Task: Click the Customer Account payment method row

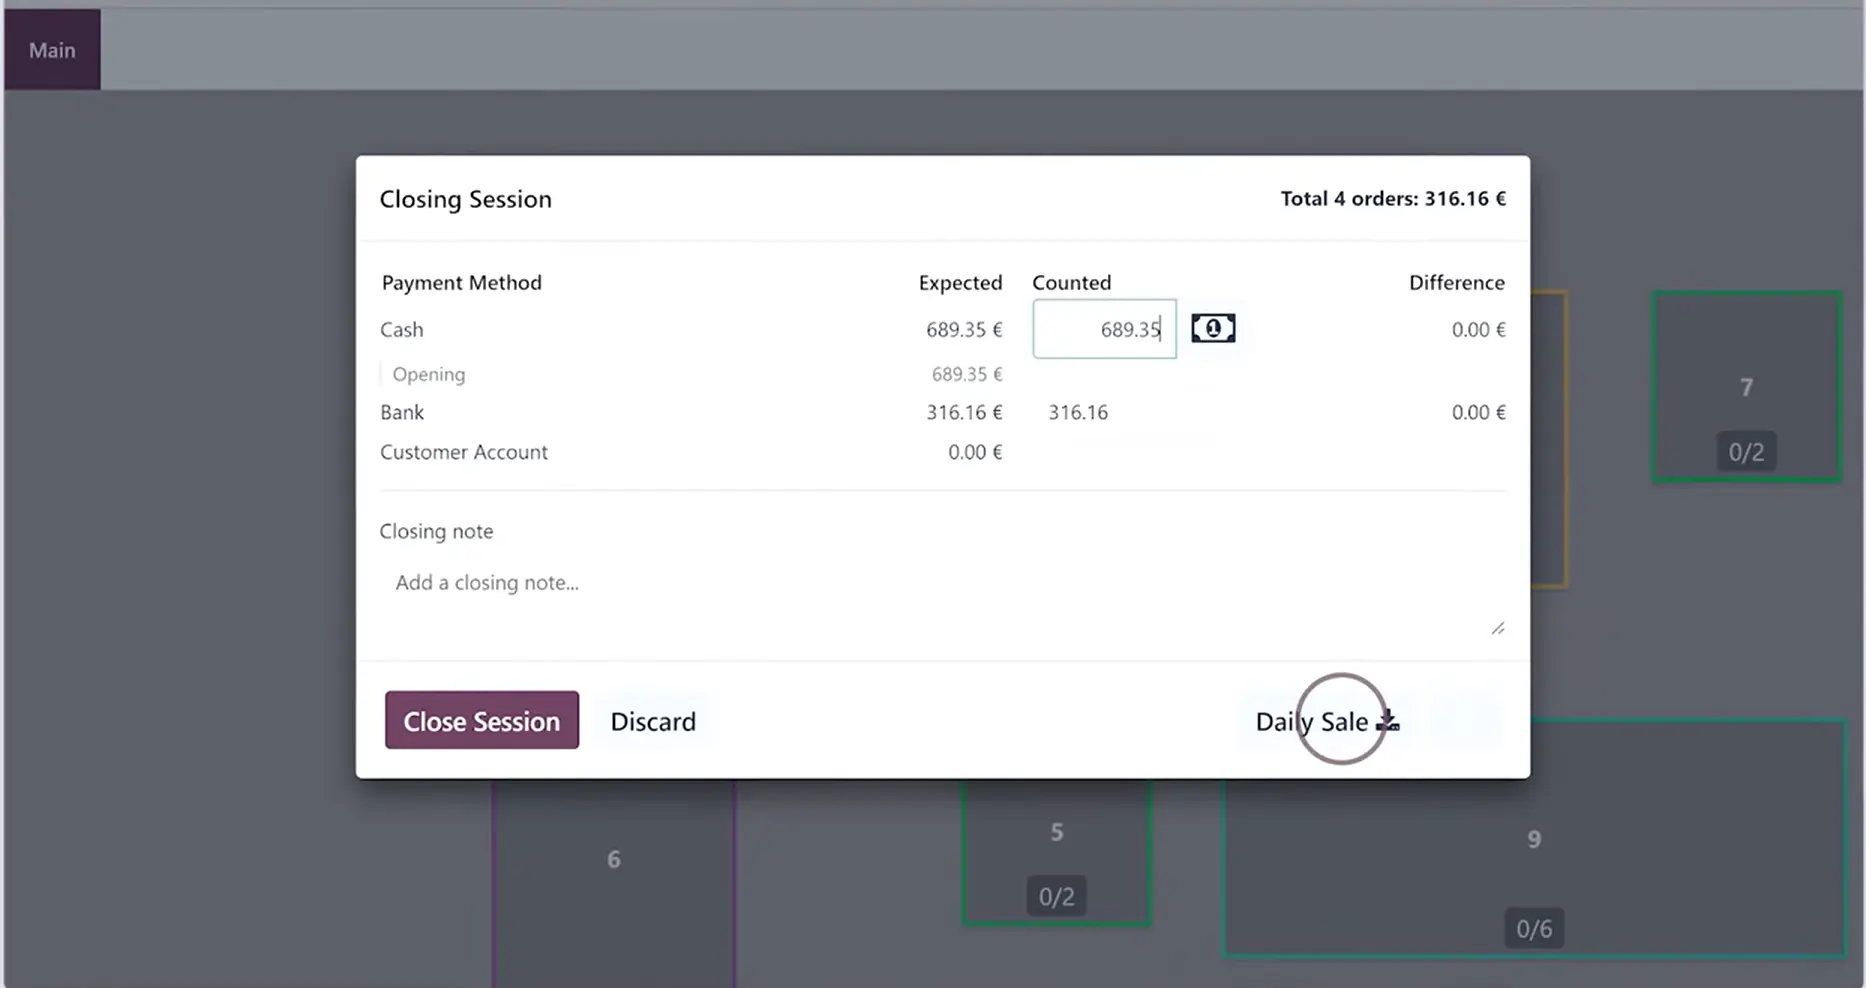Action: [464, 452]
